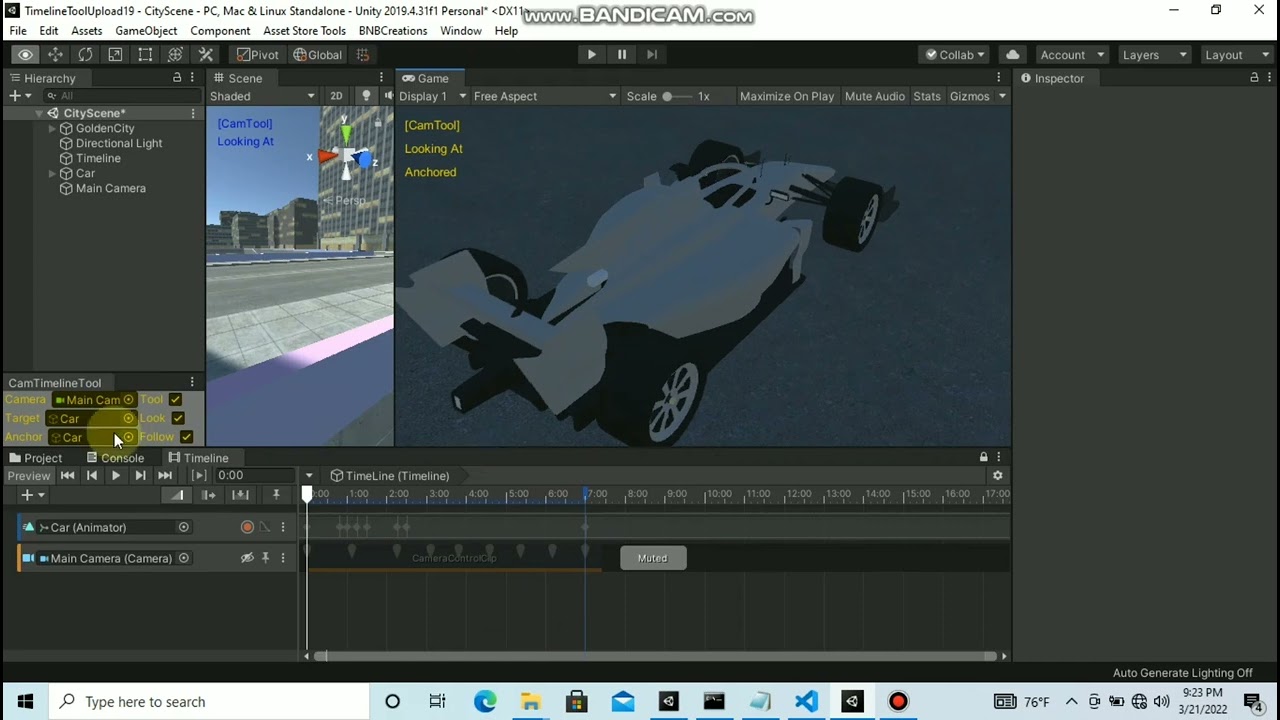Start recording on Car Animator track

tap(247, 527)
